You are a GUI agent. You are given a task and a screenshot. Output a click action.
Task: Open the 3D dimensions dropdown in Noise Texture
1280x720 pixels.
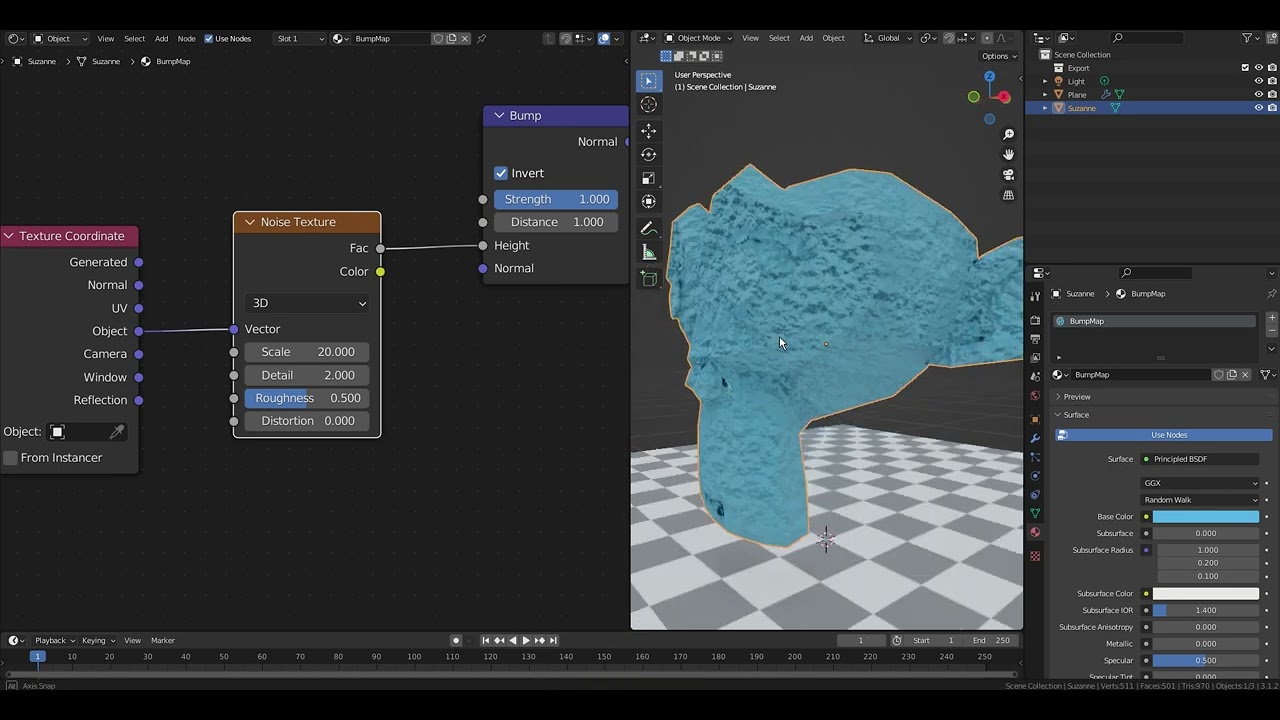point(307,303)
